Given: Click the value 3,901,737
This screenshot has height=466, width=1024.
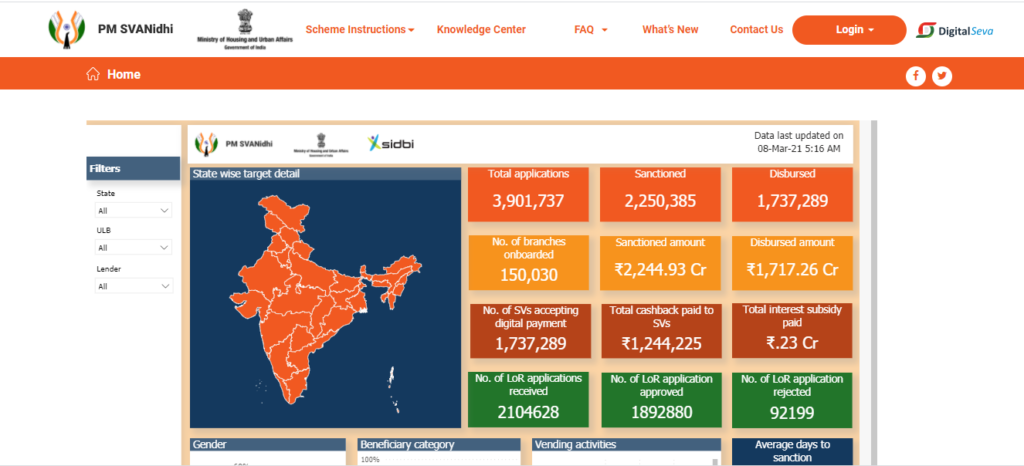Looking at the screenshot, I should pos(528,201).
